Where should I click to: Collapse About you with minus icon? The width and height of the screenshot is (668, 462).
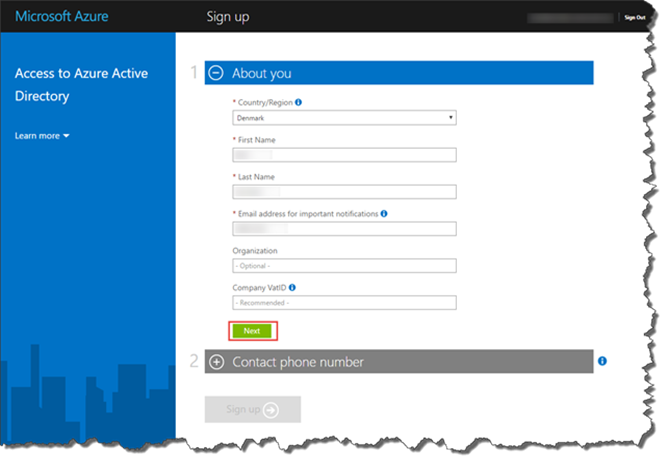click(x=216, y=73)
